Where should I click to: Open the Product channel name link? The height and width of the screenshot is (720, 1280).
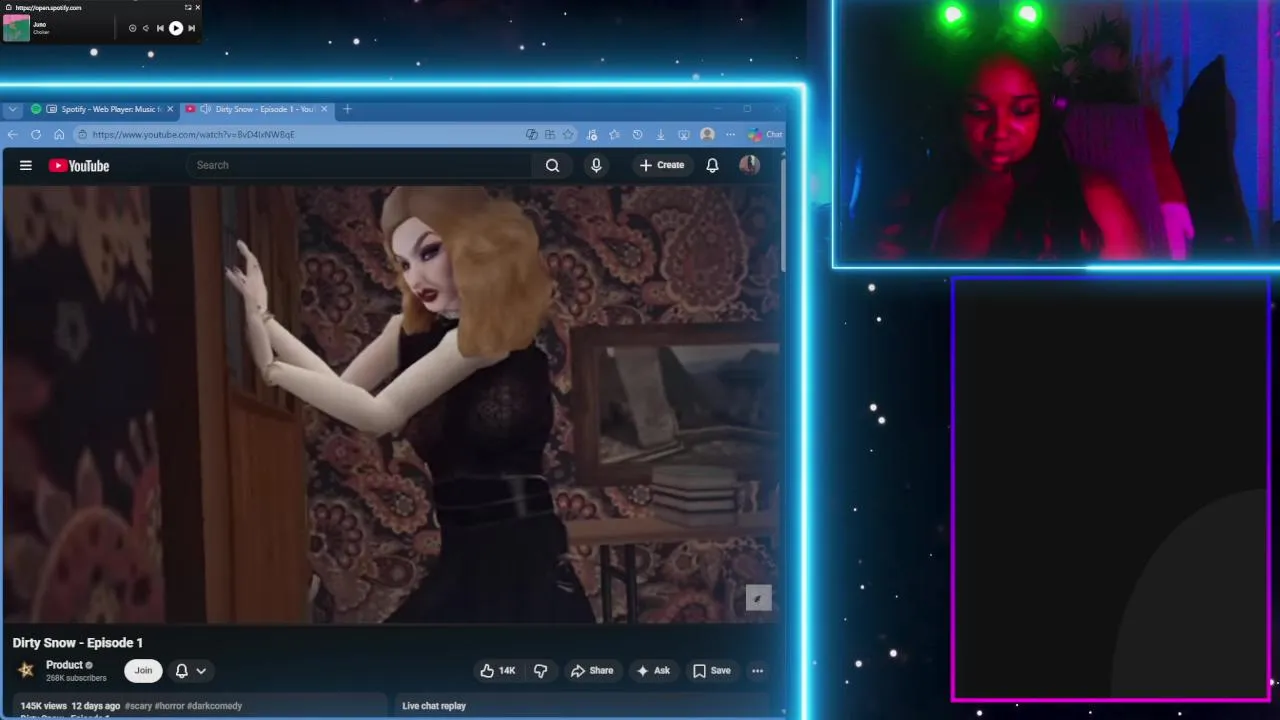click(x=64, y=665)
